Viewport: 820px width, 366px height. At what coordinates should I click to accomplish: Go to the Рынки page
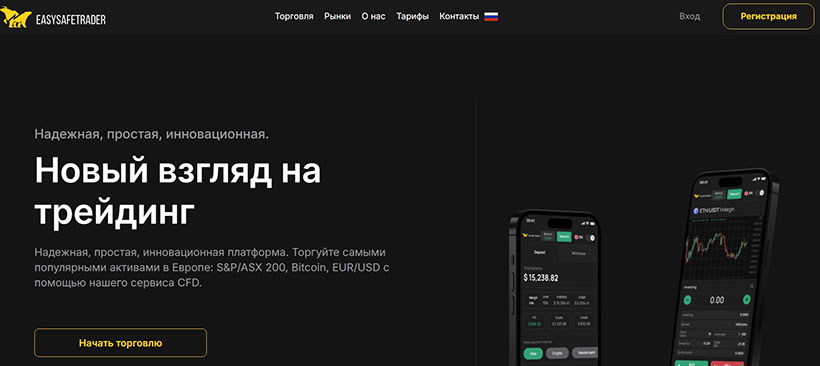pos(337,16)
